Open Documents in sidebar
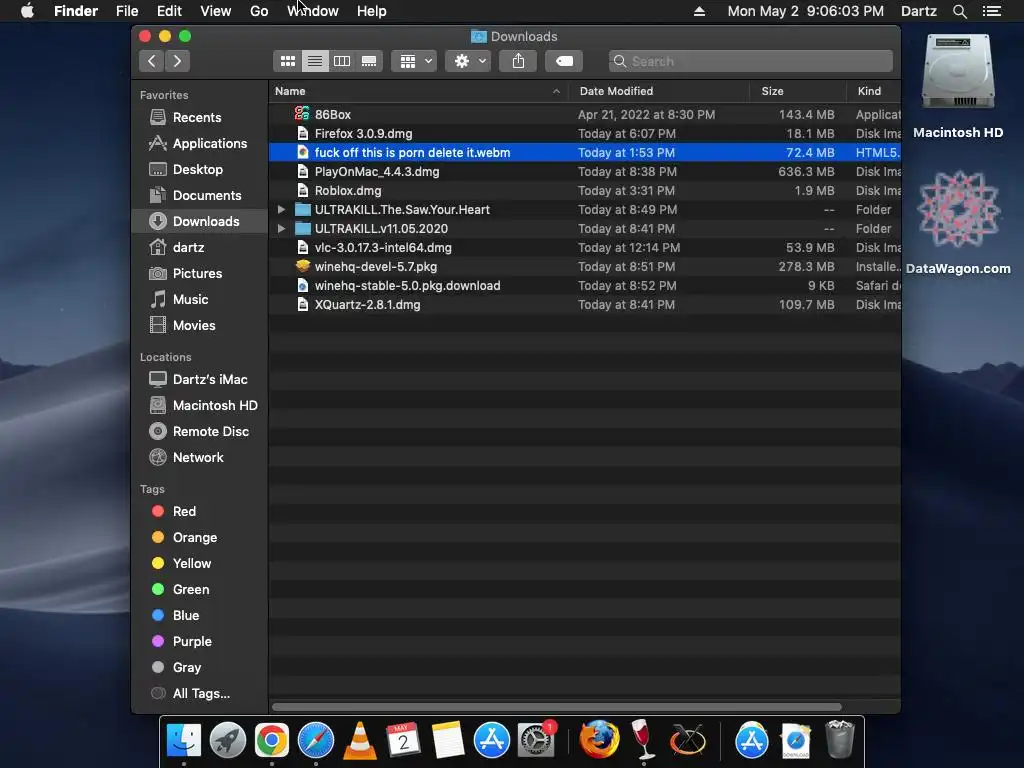Screen dimensions: 1024x768 199,195
